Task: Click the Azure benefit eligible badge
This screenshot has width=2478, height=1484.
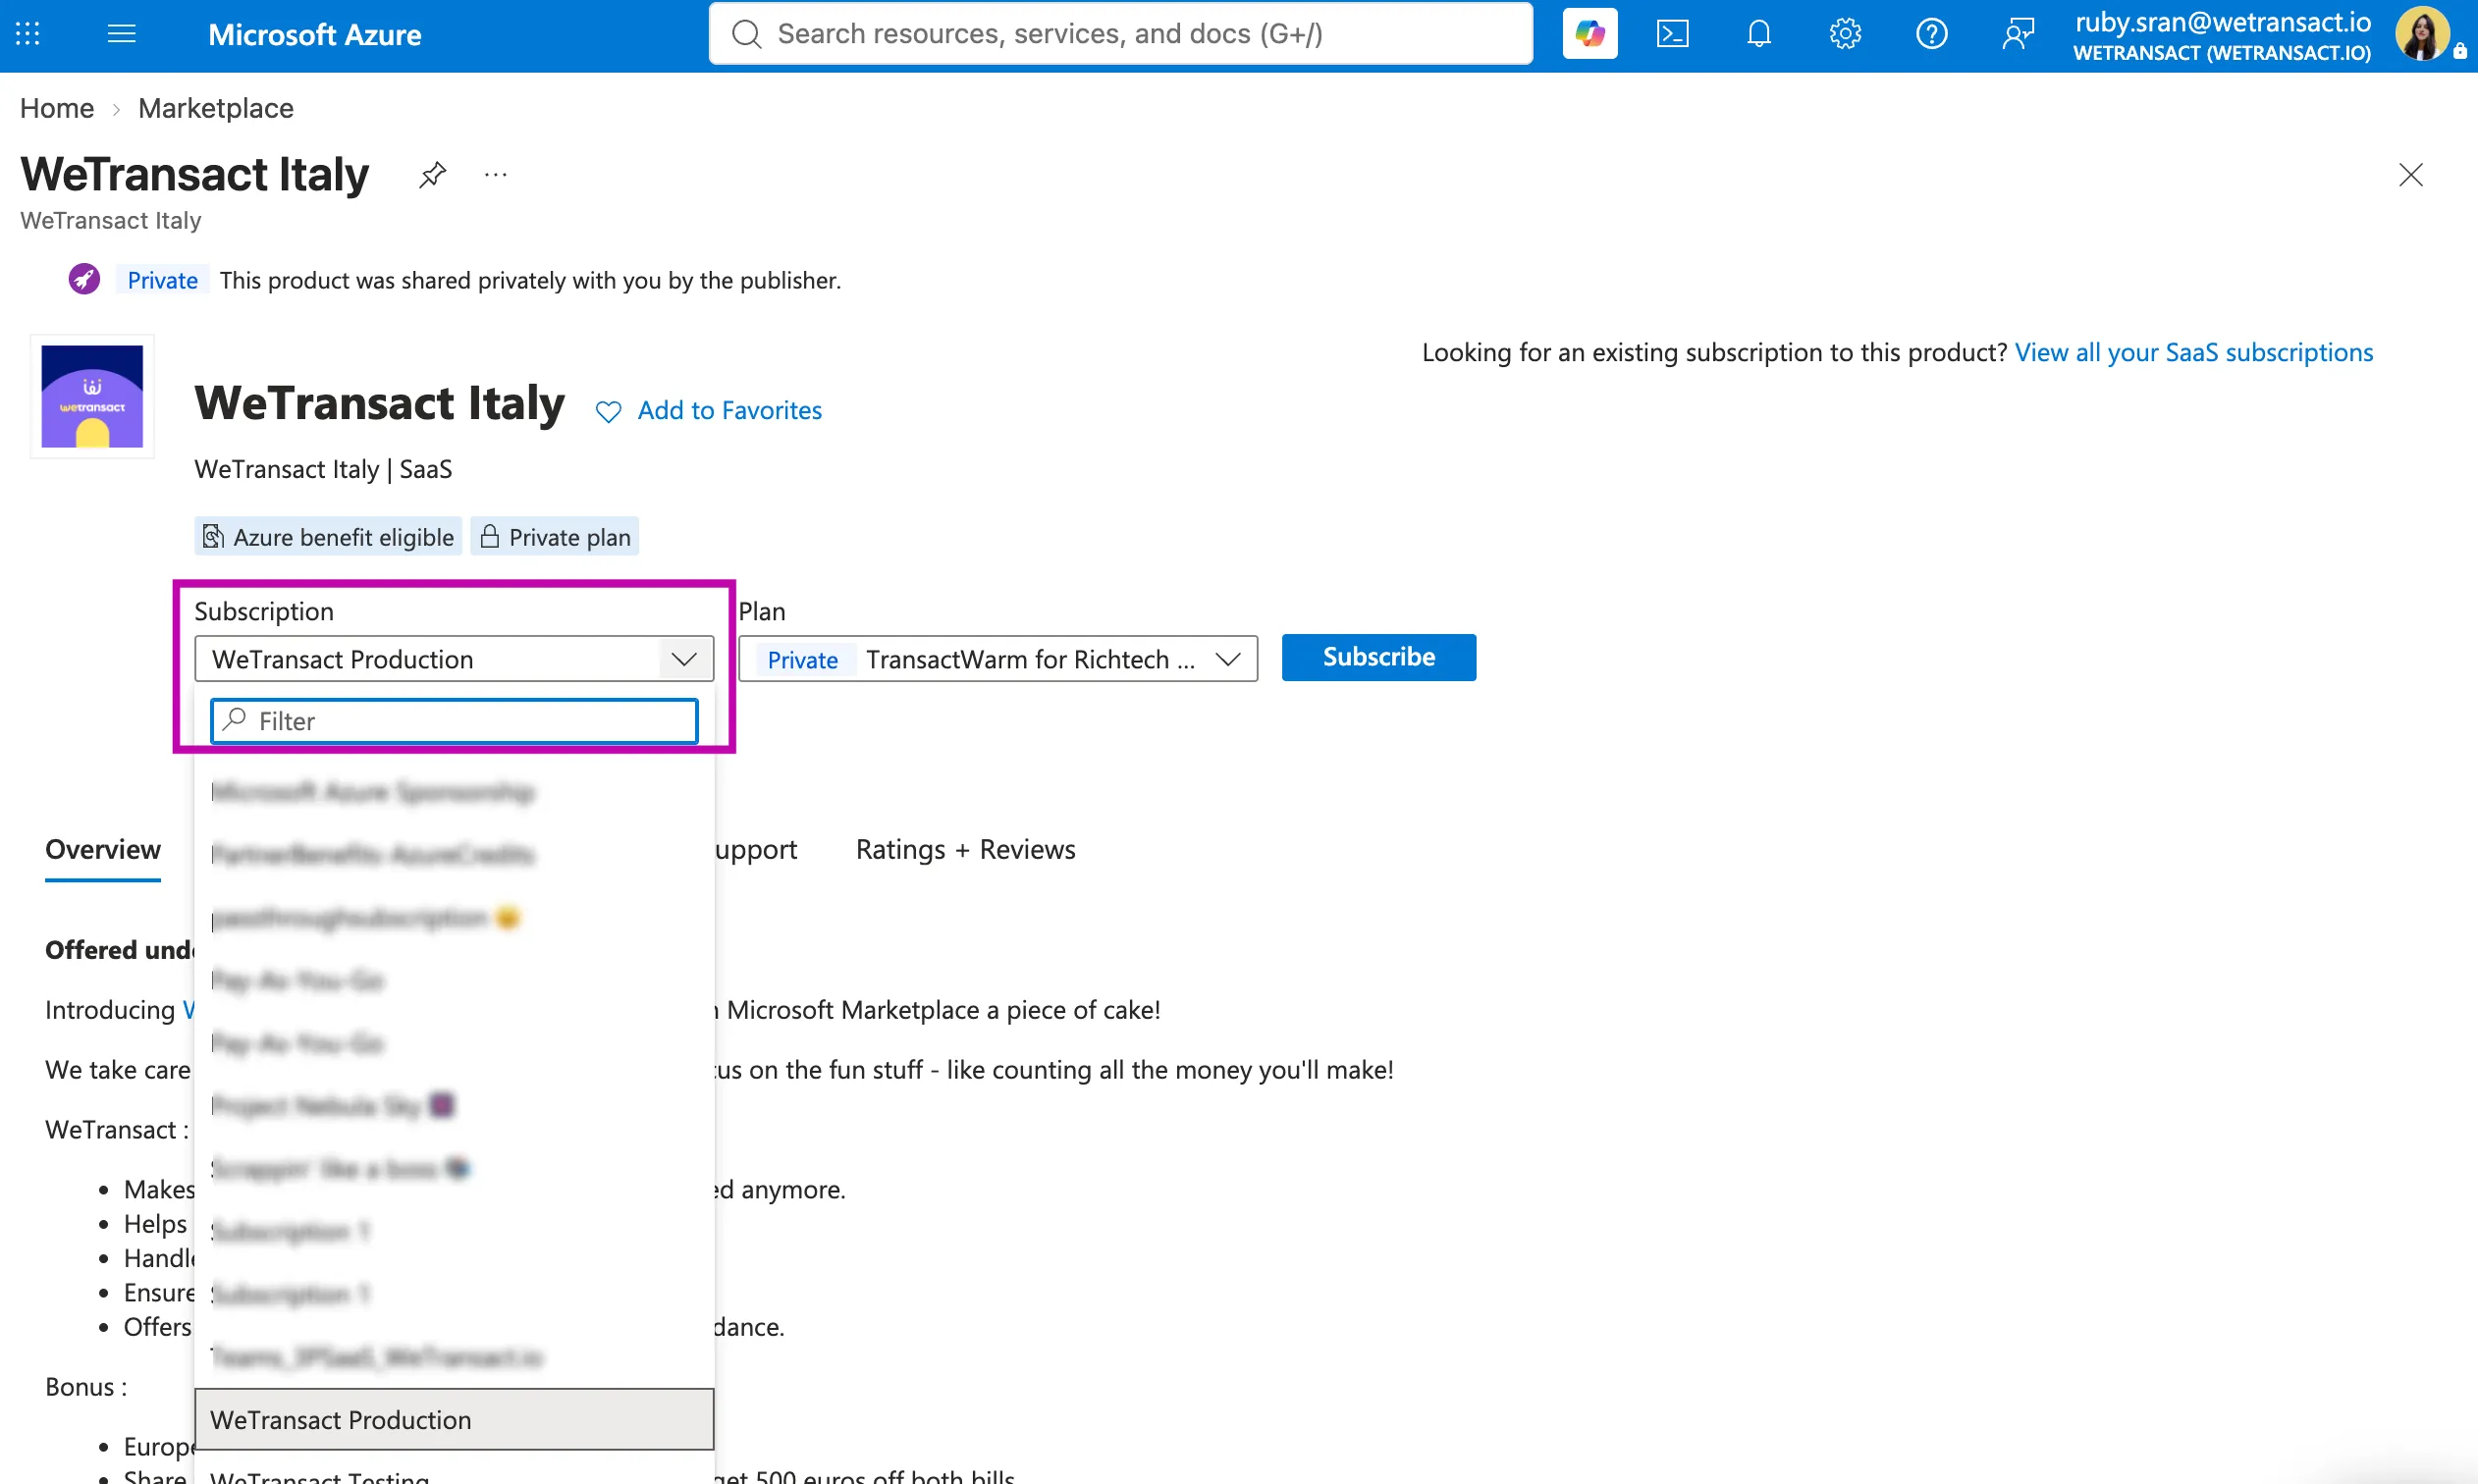Action: pyautogui.click(x=328, y=537)
